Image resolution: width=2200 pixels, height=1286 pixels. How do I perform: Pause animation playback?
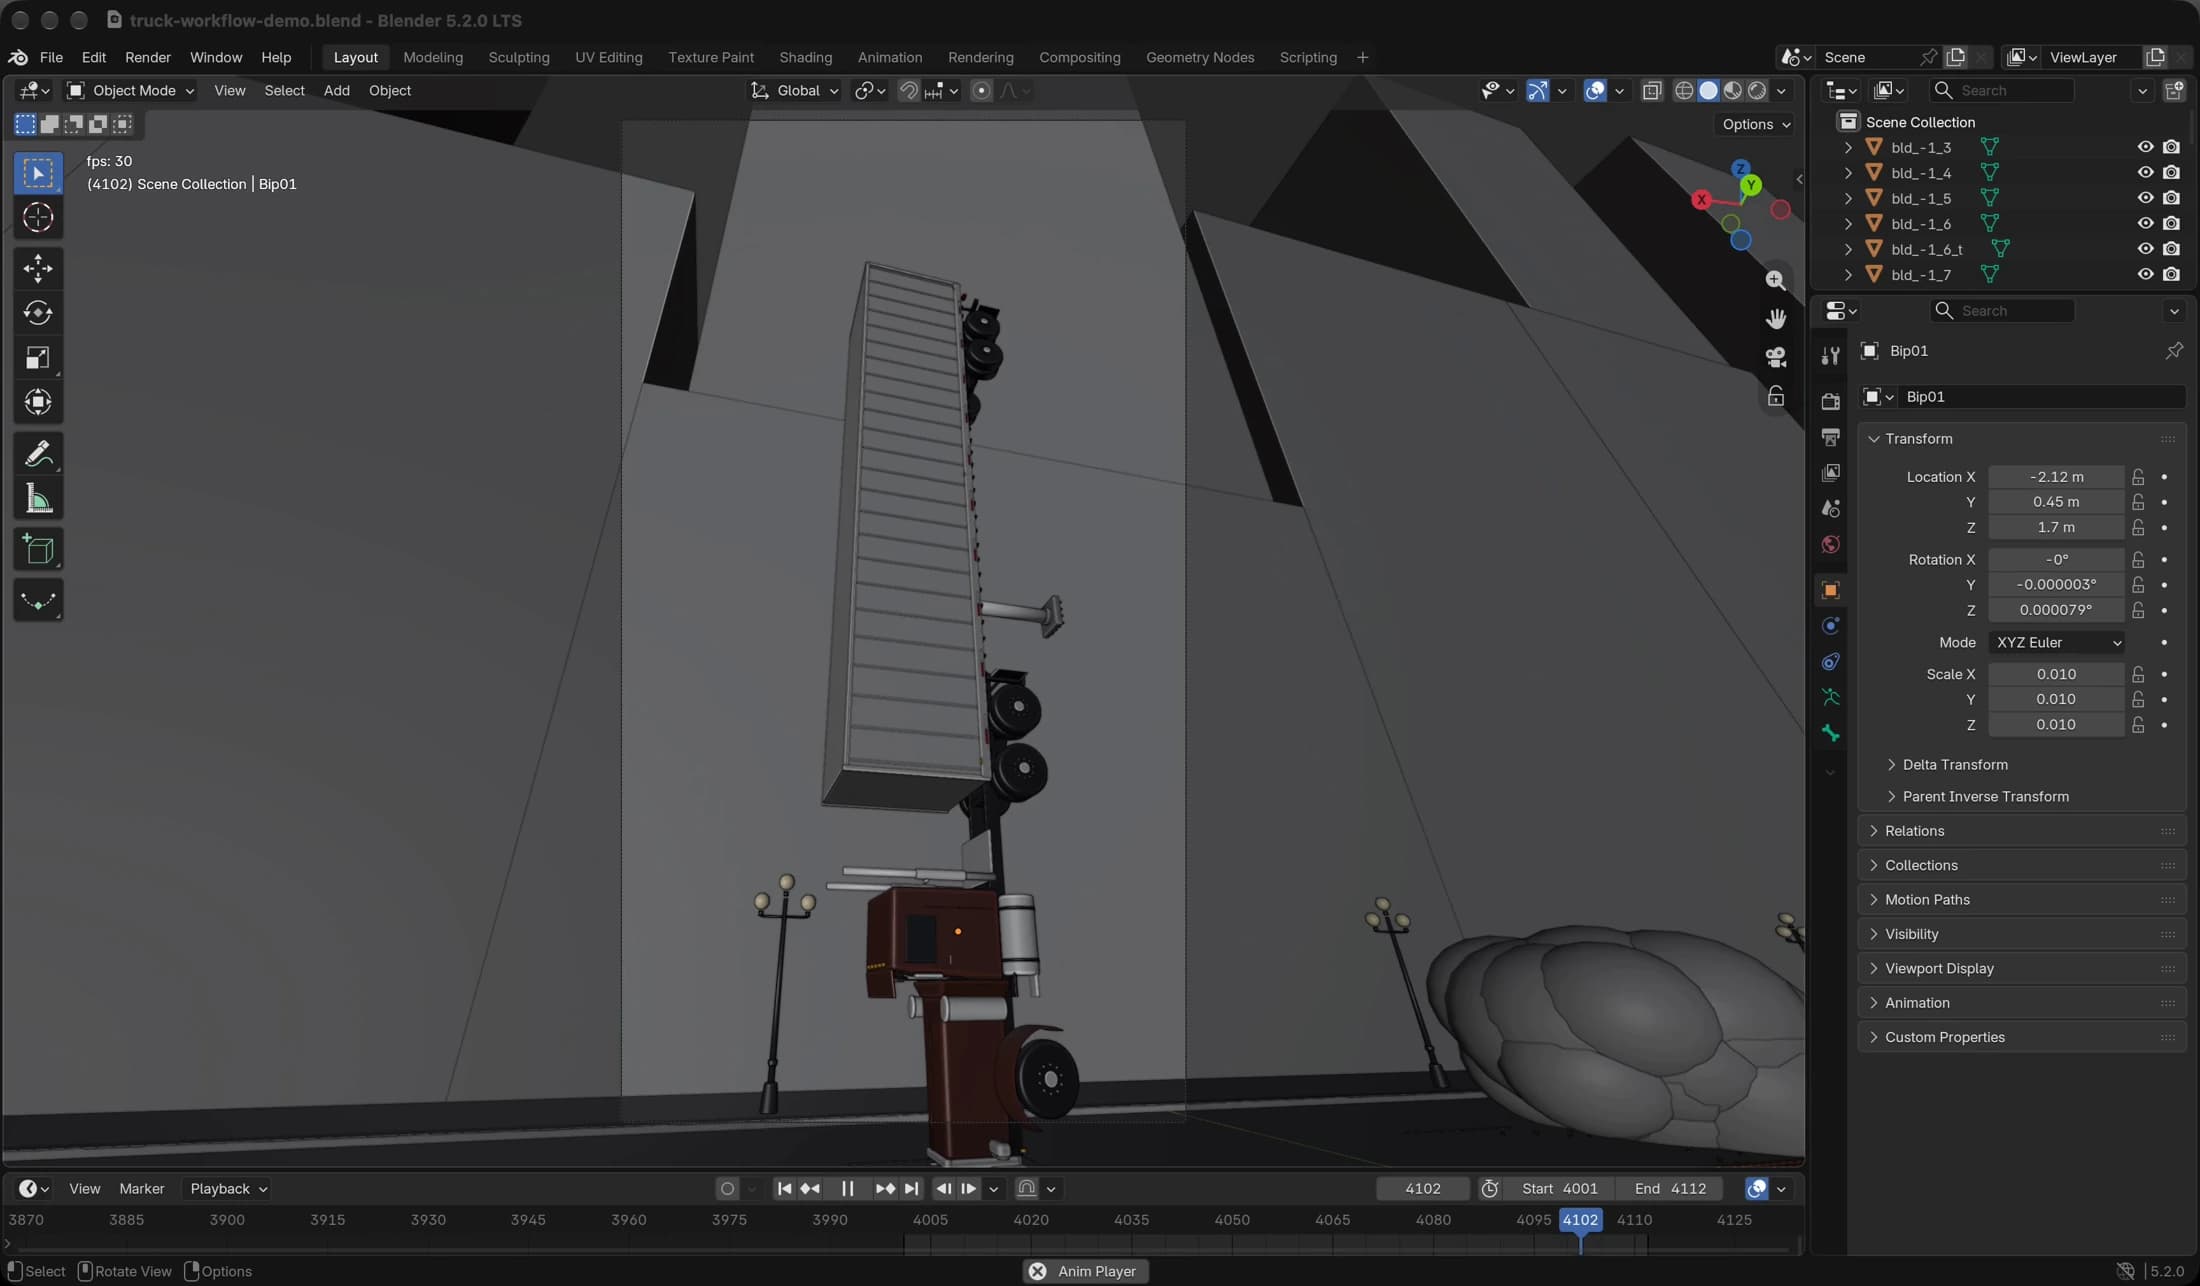(x=847, y=1188)
